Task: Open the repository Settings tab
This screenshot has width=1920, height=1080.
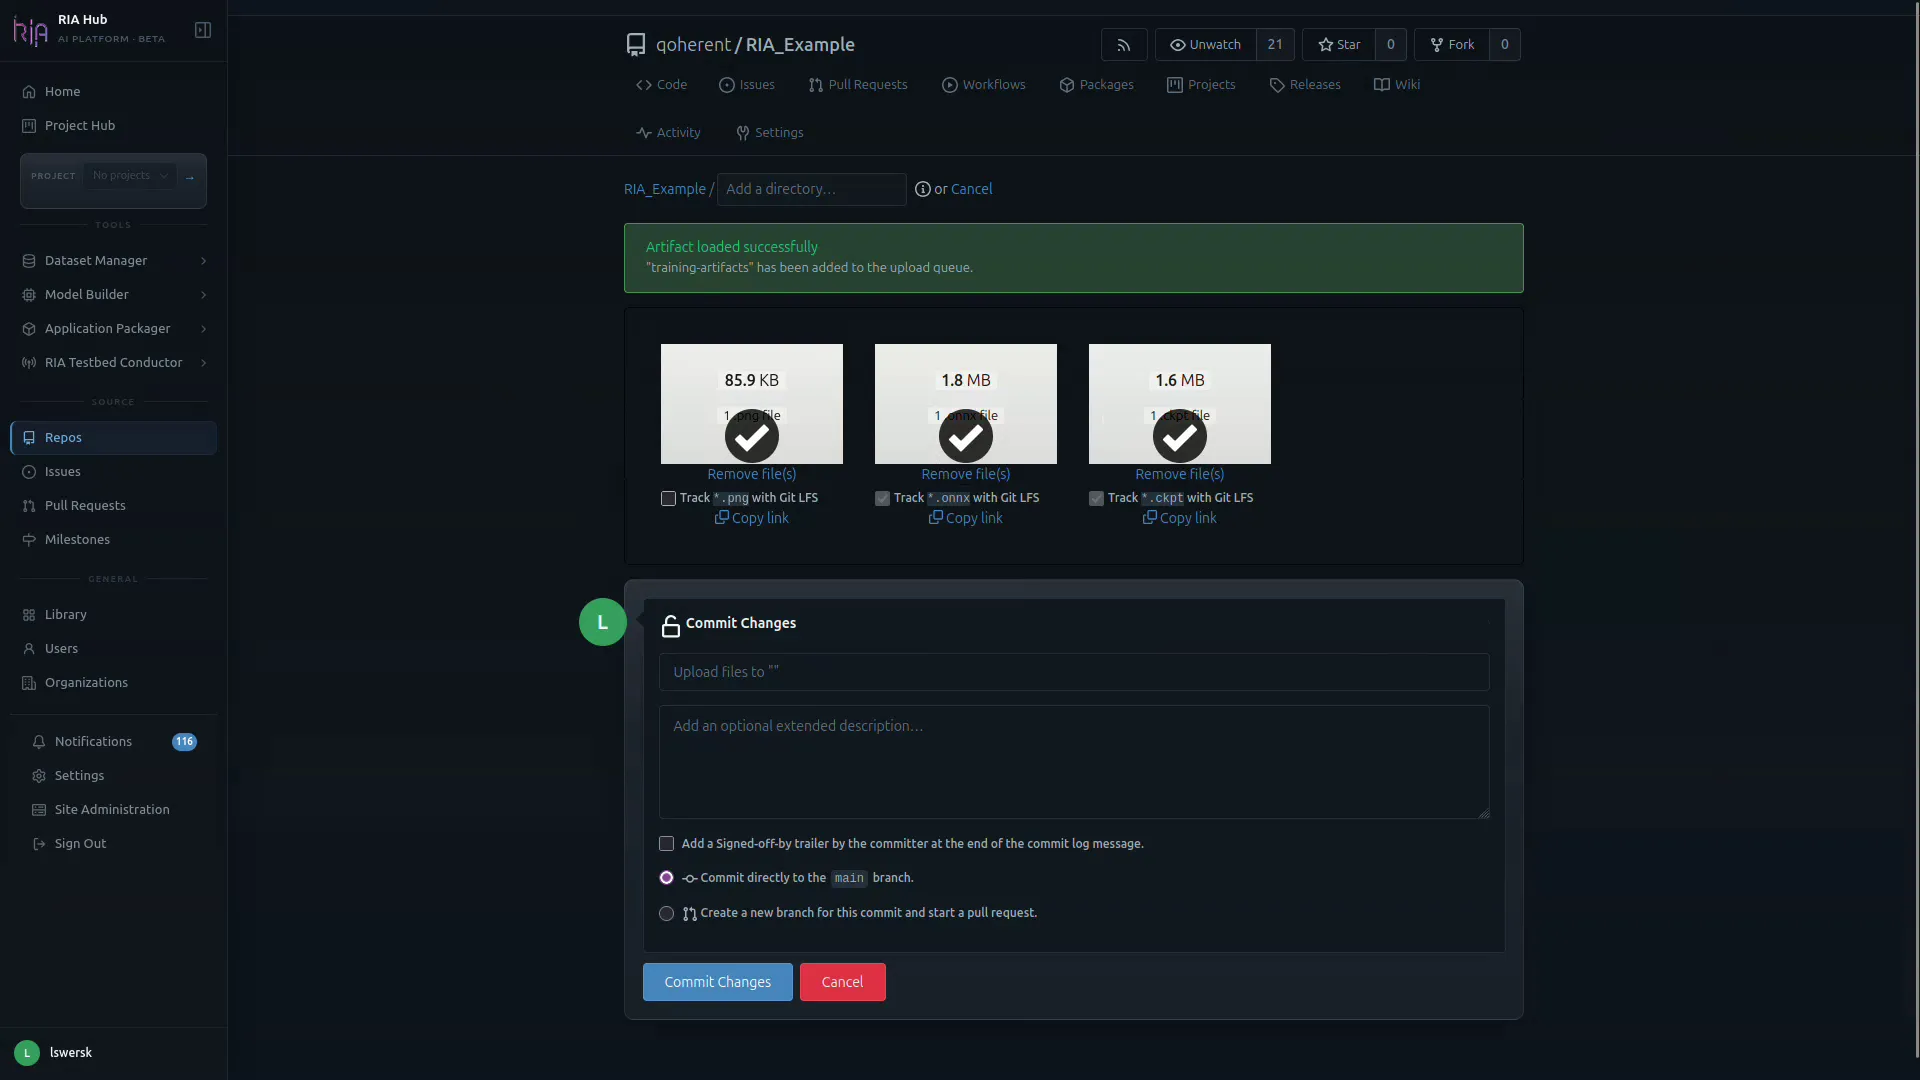Action: pos(770,133)
